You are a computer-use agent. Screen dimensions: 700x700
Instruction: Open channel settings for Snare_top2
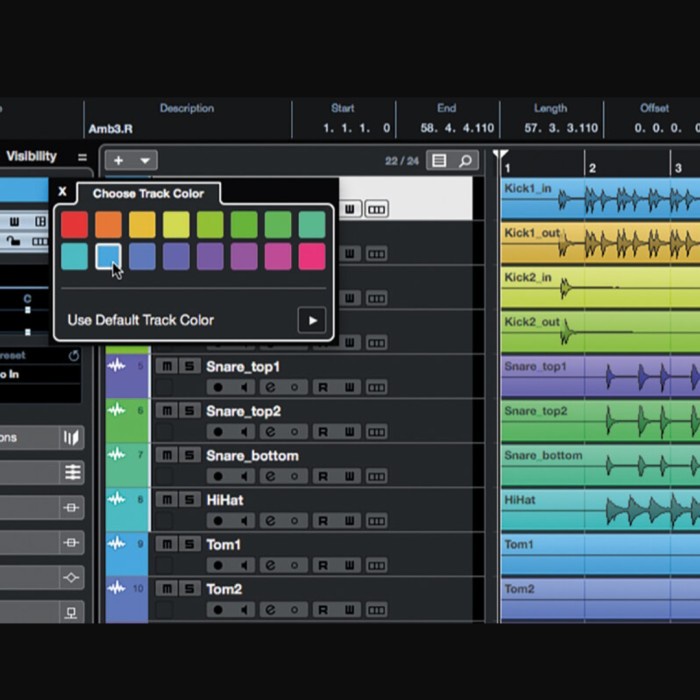(x=270, y=432)
